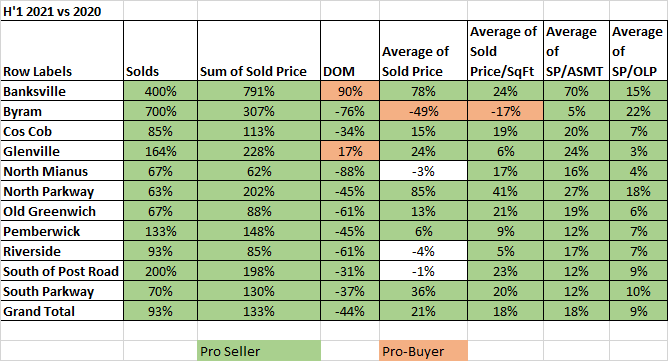Click North Parkway Sum of Sold Price 202%
668x361 pixels.
(x=259, y=191)
